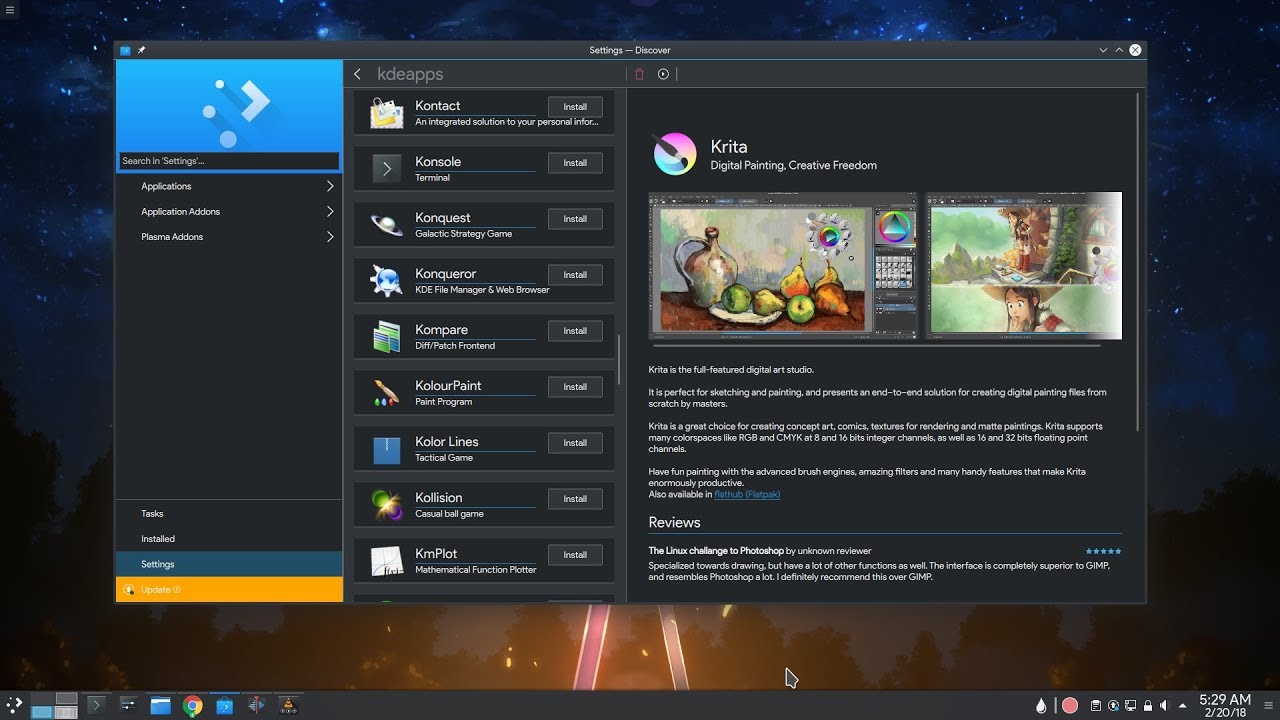Open the panel hamburger menu at taskbar end

[x=1268, y=705]
